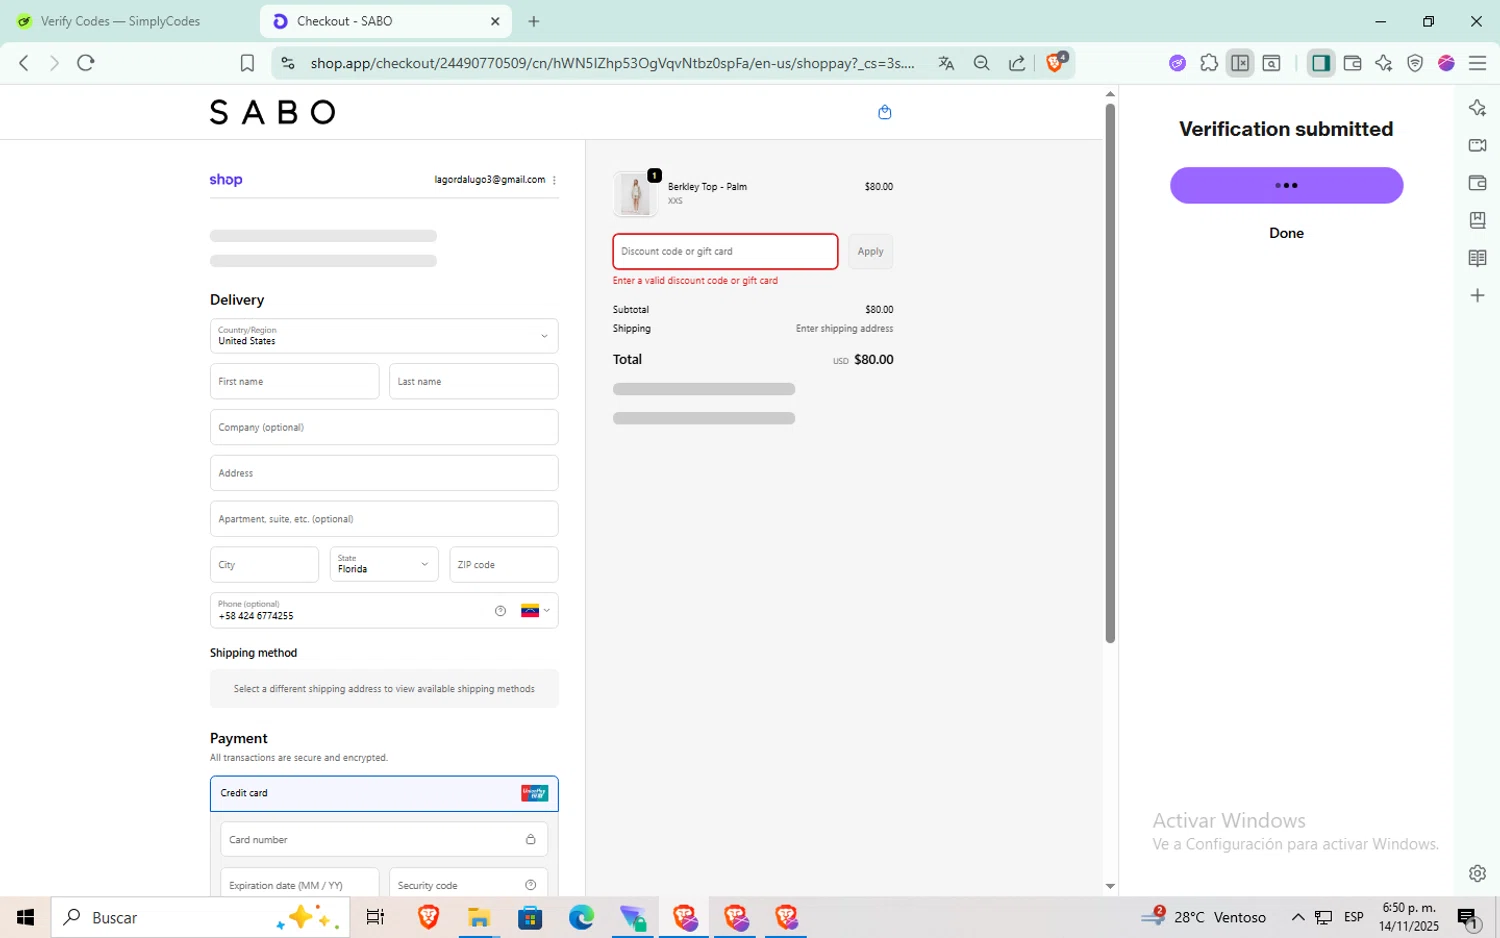This screenshot has height=938, width=1500.
Task: Focus the City field
Action: [x=264, y=564]
